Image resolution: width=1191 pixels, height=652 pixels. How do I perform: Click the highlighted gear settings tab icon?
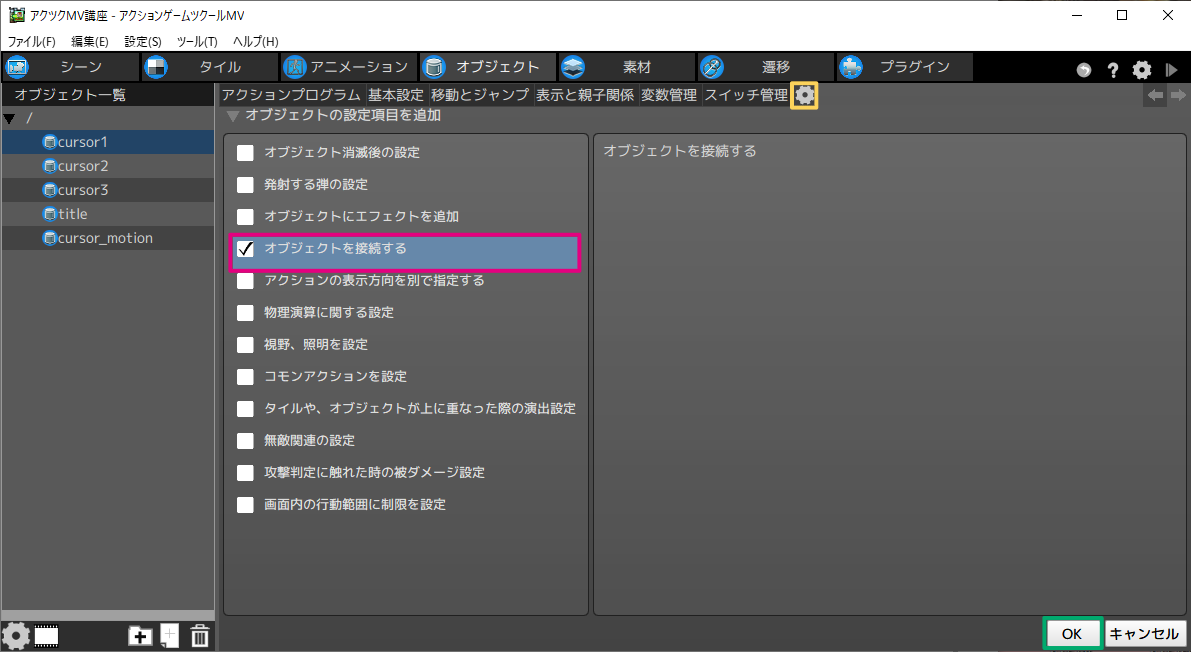804,96
